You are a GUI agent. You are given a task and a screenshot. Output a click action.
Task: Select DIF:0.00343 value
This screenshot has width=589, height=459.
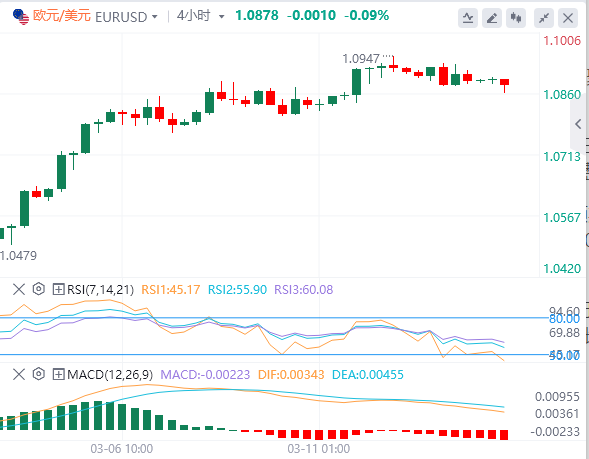tap(291, 374)
